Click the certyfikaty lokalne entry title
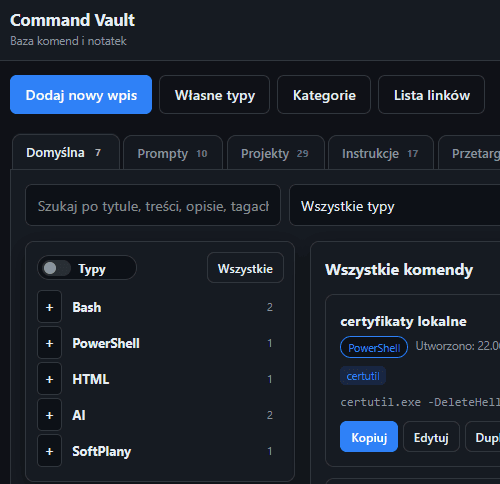 tap(403, 321)
